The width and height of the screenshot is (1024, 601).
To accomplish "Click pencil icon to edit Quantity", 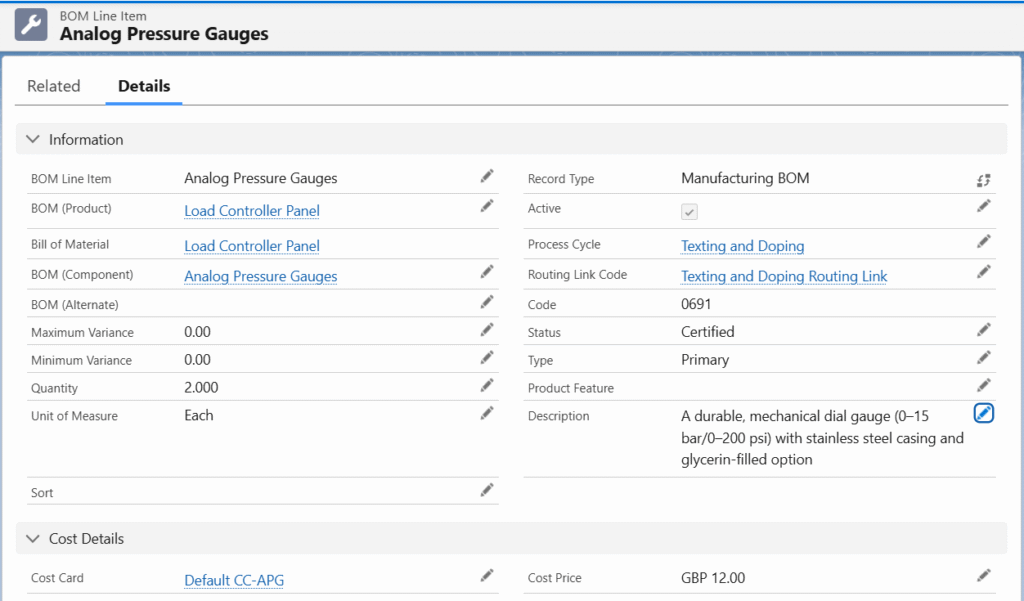I will [486, 386].
